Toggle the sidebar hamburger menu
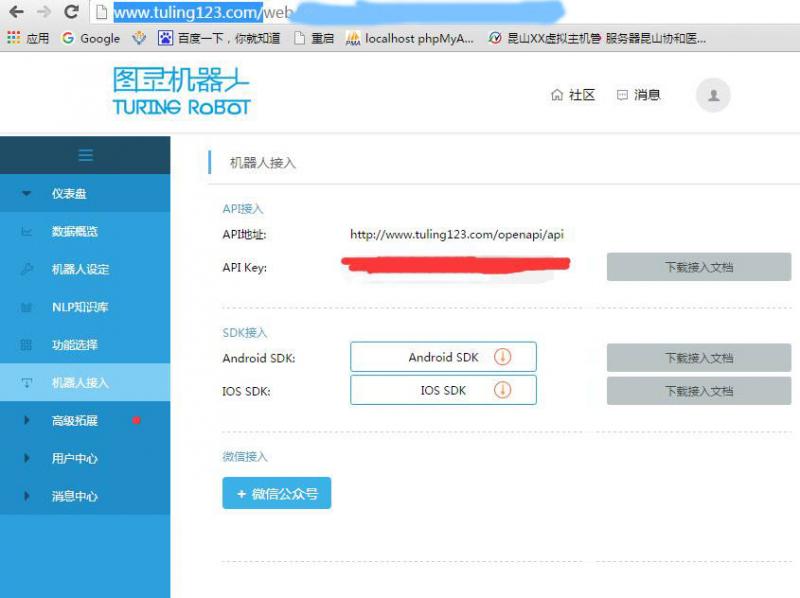800x598 pixels. point(85,155)
